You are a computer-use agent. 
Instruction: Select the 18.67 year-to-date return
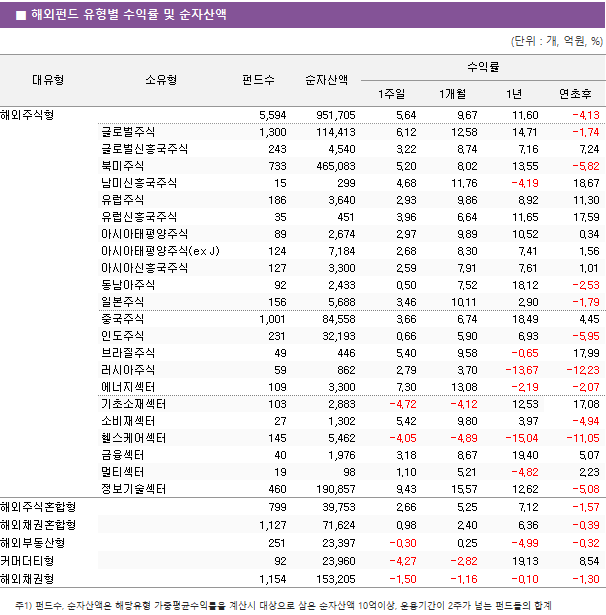(586, 183)
